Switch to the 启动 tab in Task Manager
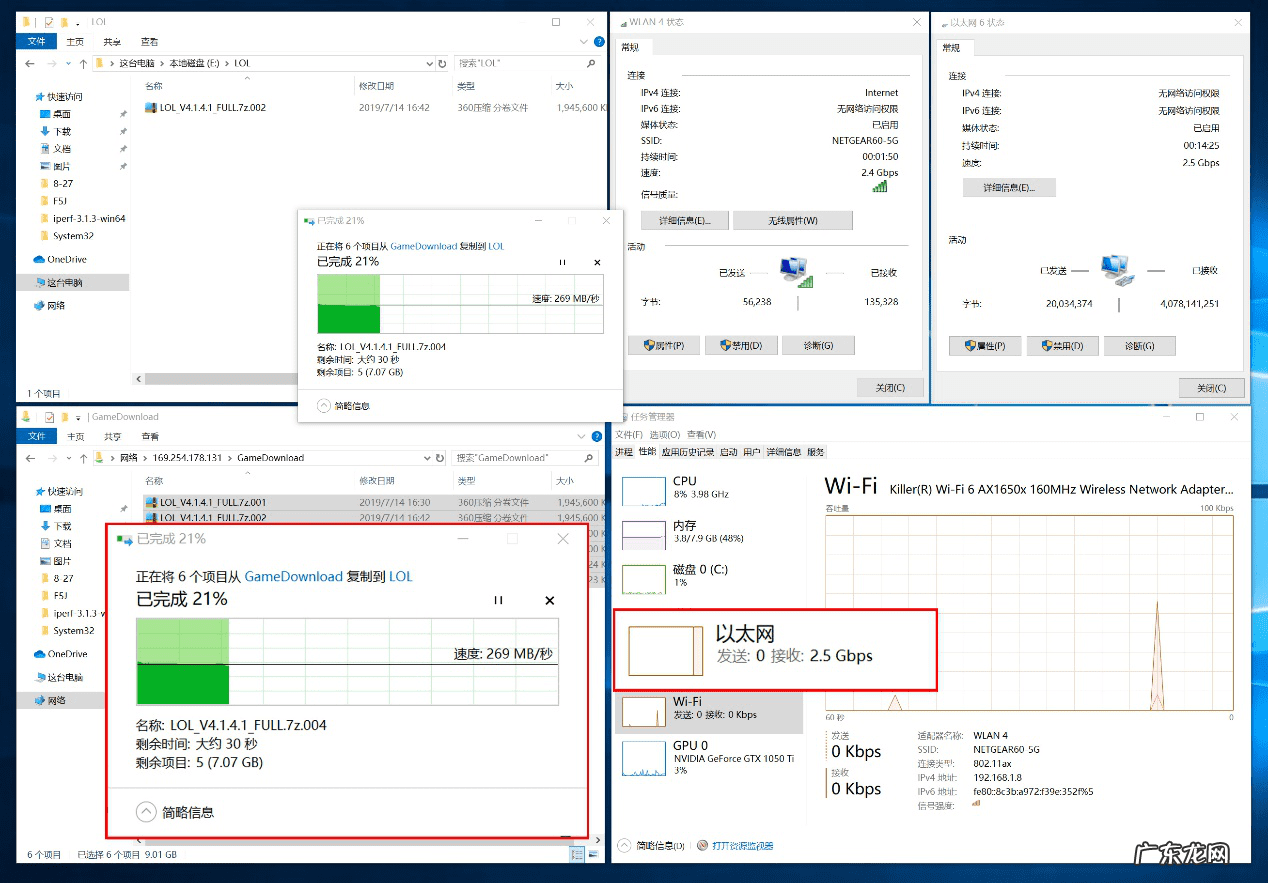Image resolution: width=1268 pixels, height=883 pixels. 728,452
